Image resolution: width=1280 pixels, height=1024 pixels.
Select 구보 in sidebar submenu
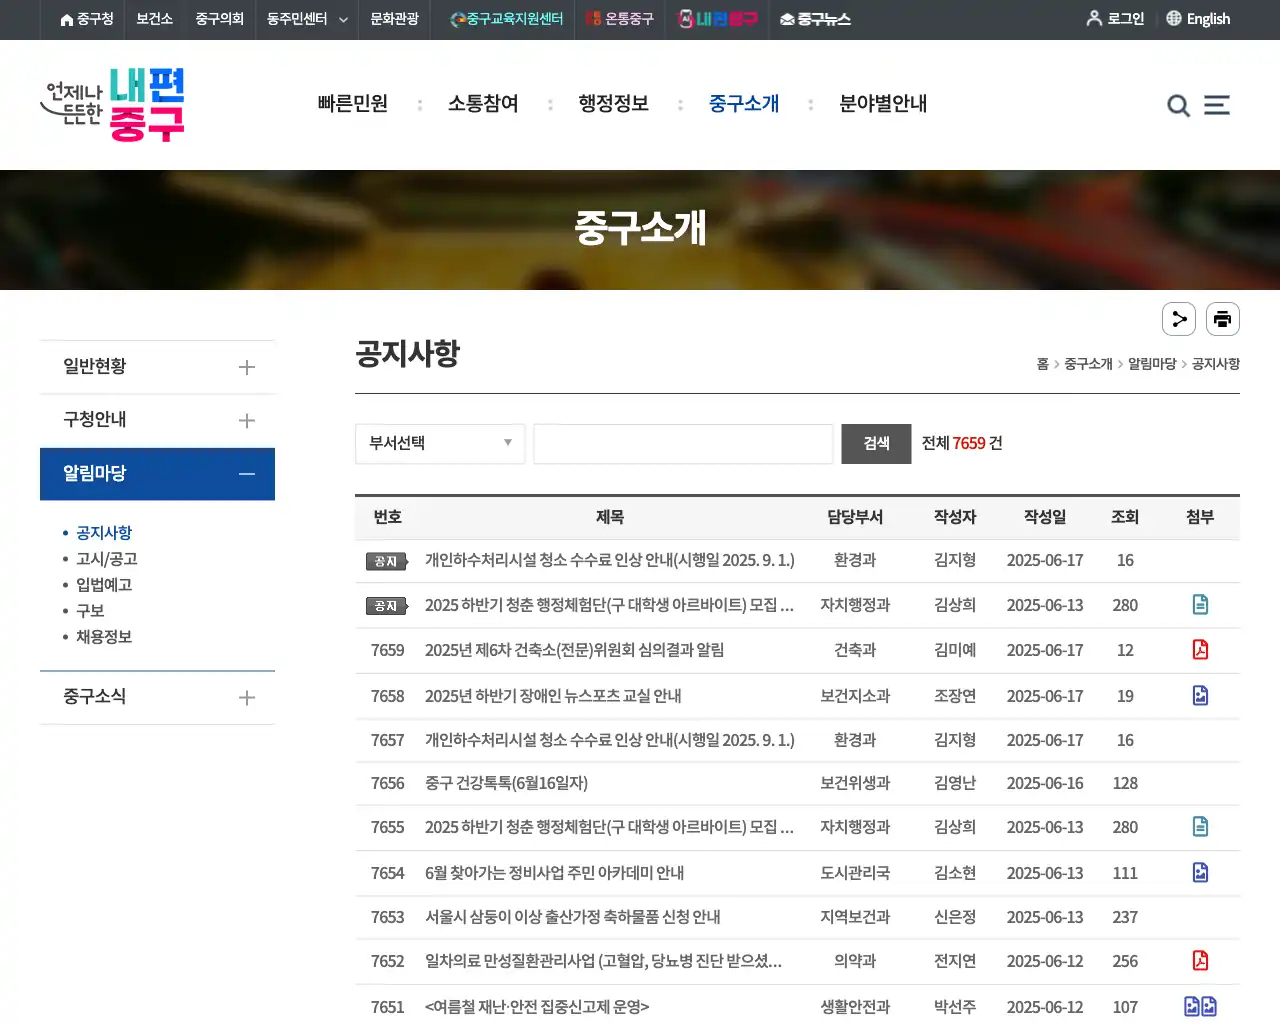point(90,611)
